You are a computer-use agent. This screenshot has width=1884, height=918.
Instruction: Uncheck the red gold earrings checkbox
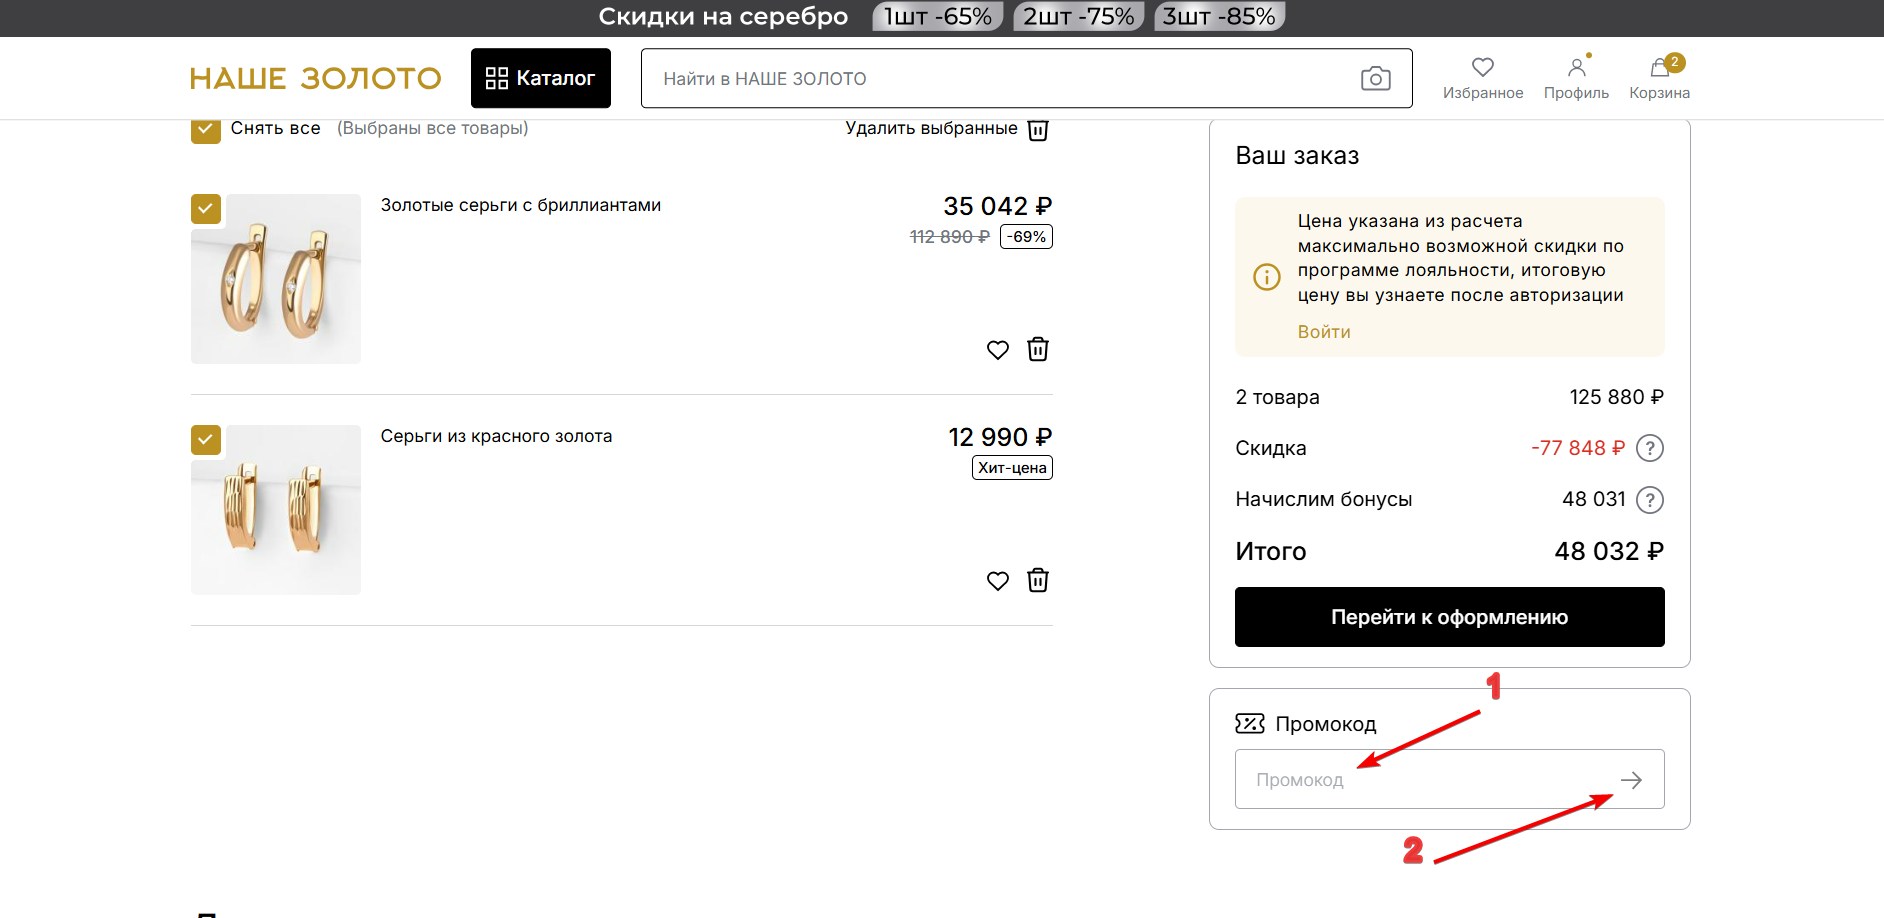(x=205, y=440)
